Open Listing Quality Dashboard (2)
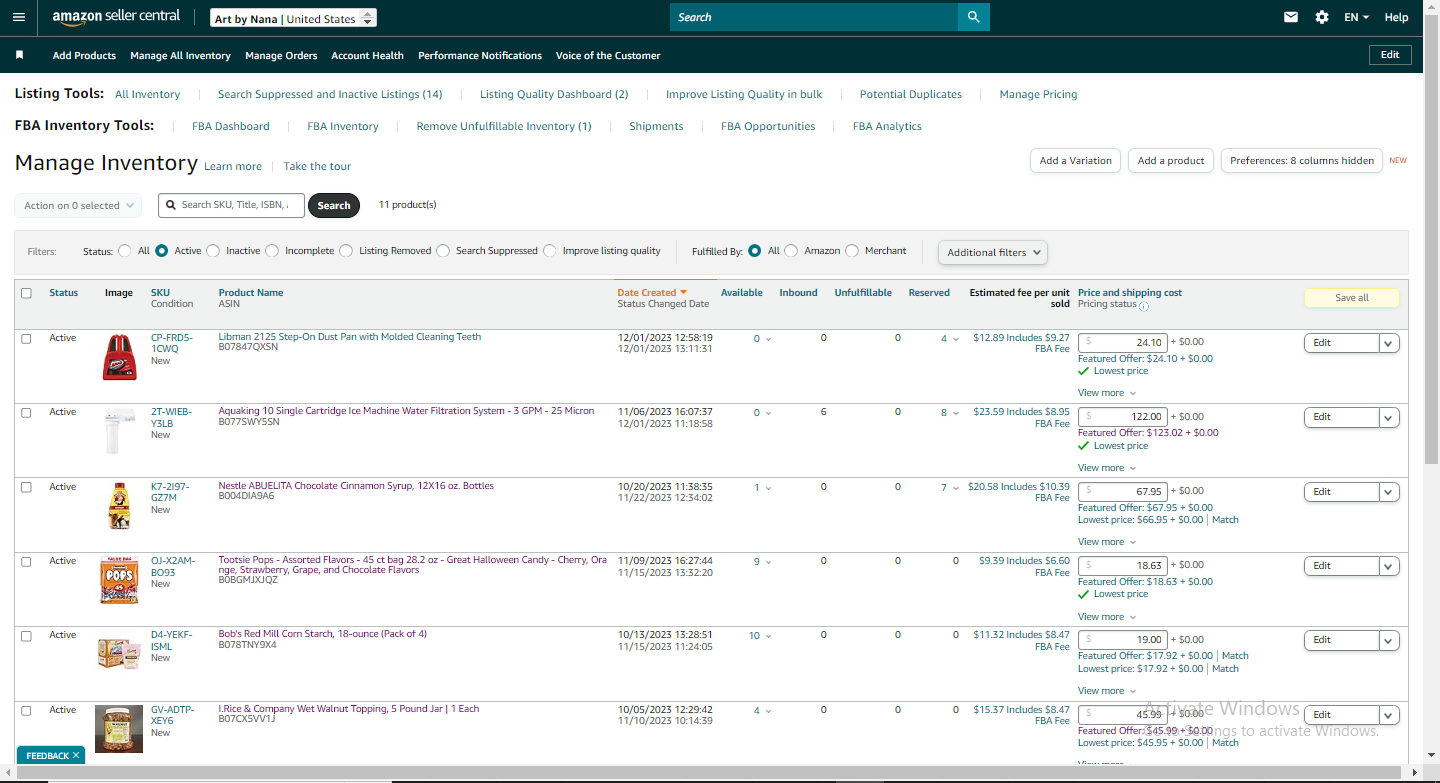Viewport: 1440px width, 783px height. tap(554, 94)
